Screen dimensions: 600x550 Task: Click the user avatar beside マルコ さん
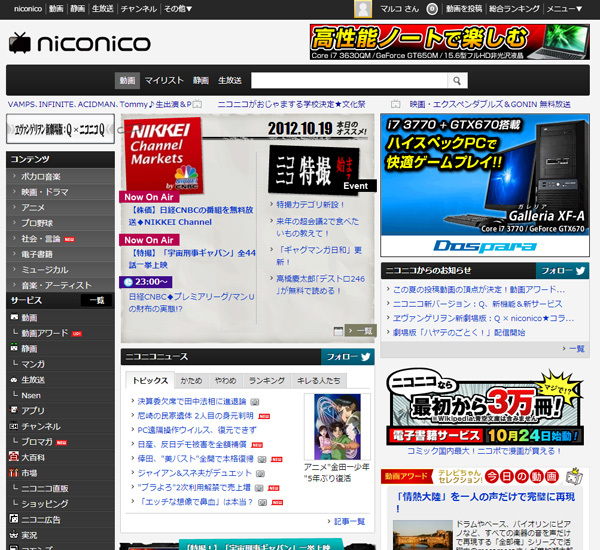pyautogui.click(x=364, y=8)
